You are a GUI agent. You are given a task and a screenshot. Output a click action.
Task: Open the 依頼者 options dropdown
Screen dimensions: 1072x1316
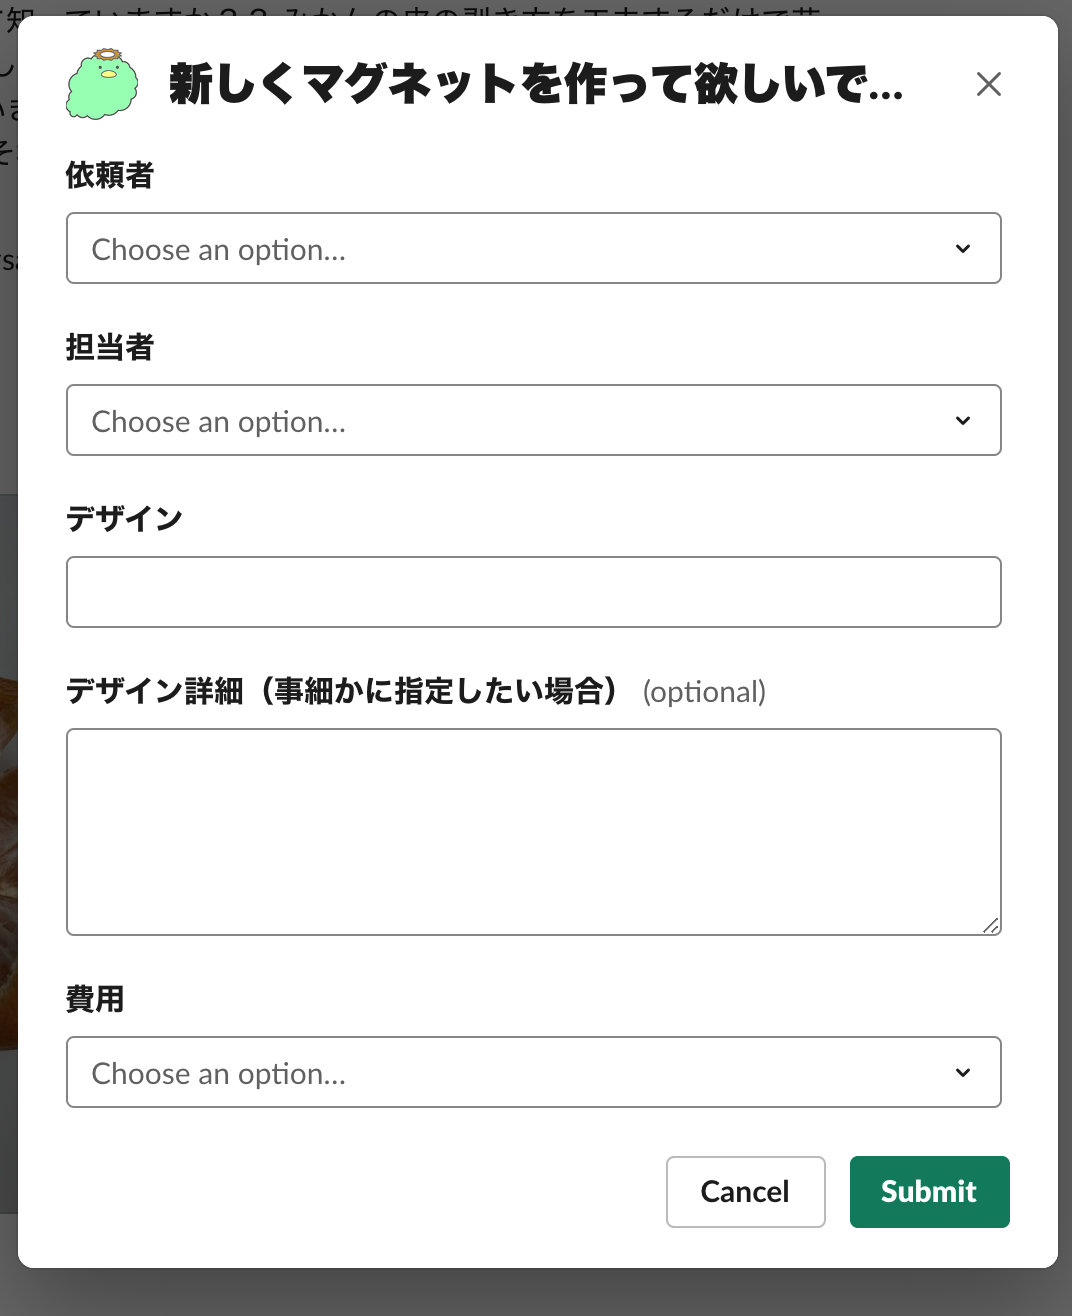coord(533,248)
